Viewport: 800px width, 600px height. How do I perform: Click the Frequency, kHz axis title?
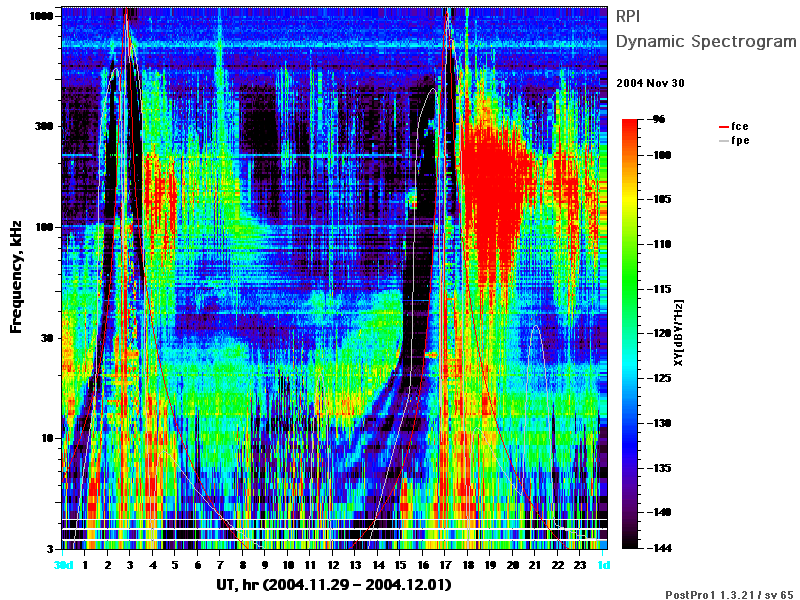[x=16, y=277]
